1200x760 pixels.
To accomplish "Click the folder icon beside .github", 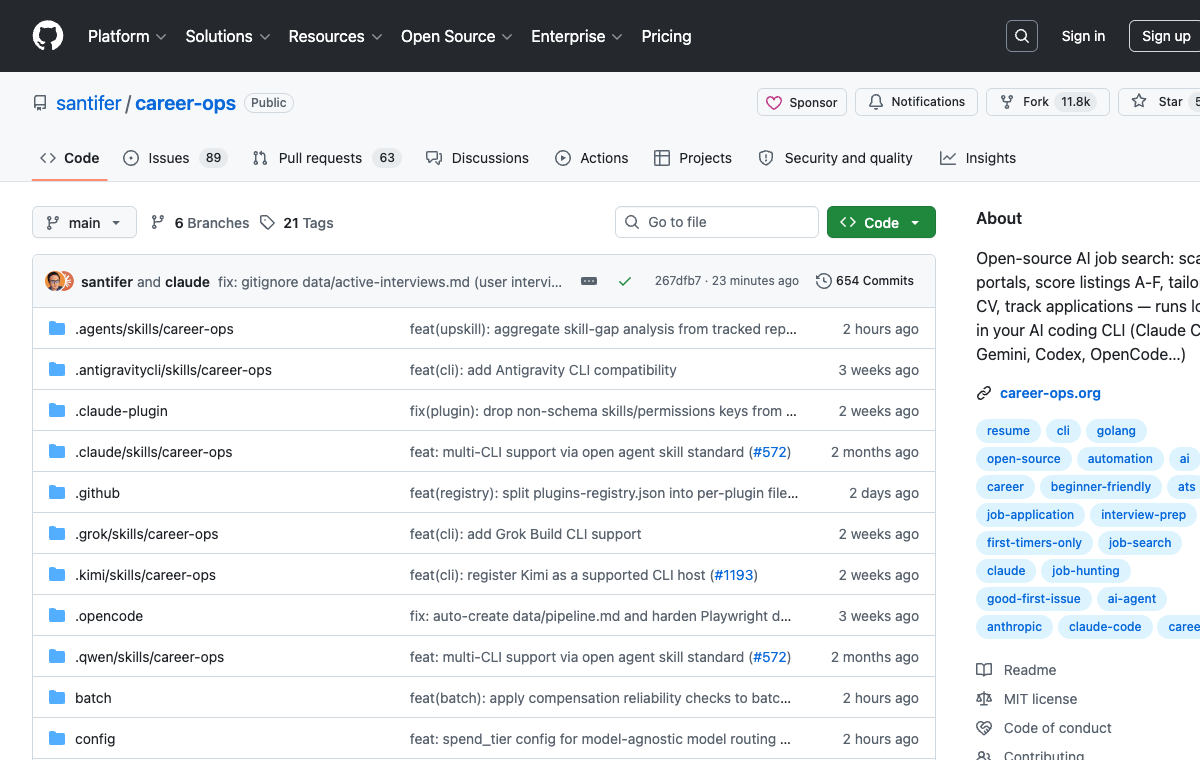I will 57,493.
